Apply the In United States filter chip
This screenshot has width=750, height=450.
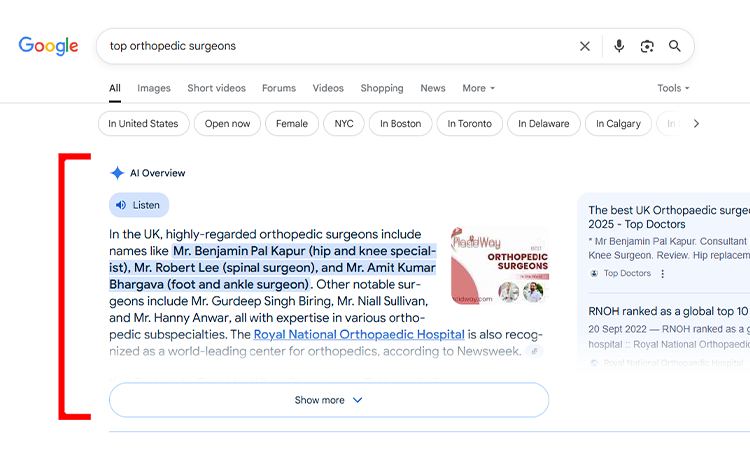143,123
